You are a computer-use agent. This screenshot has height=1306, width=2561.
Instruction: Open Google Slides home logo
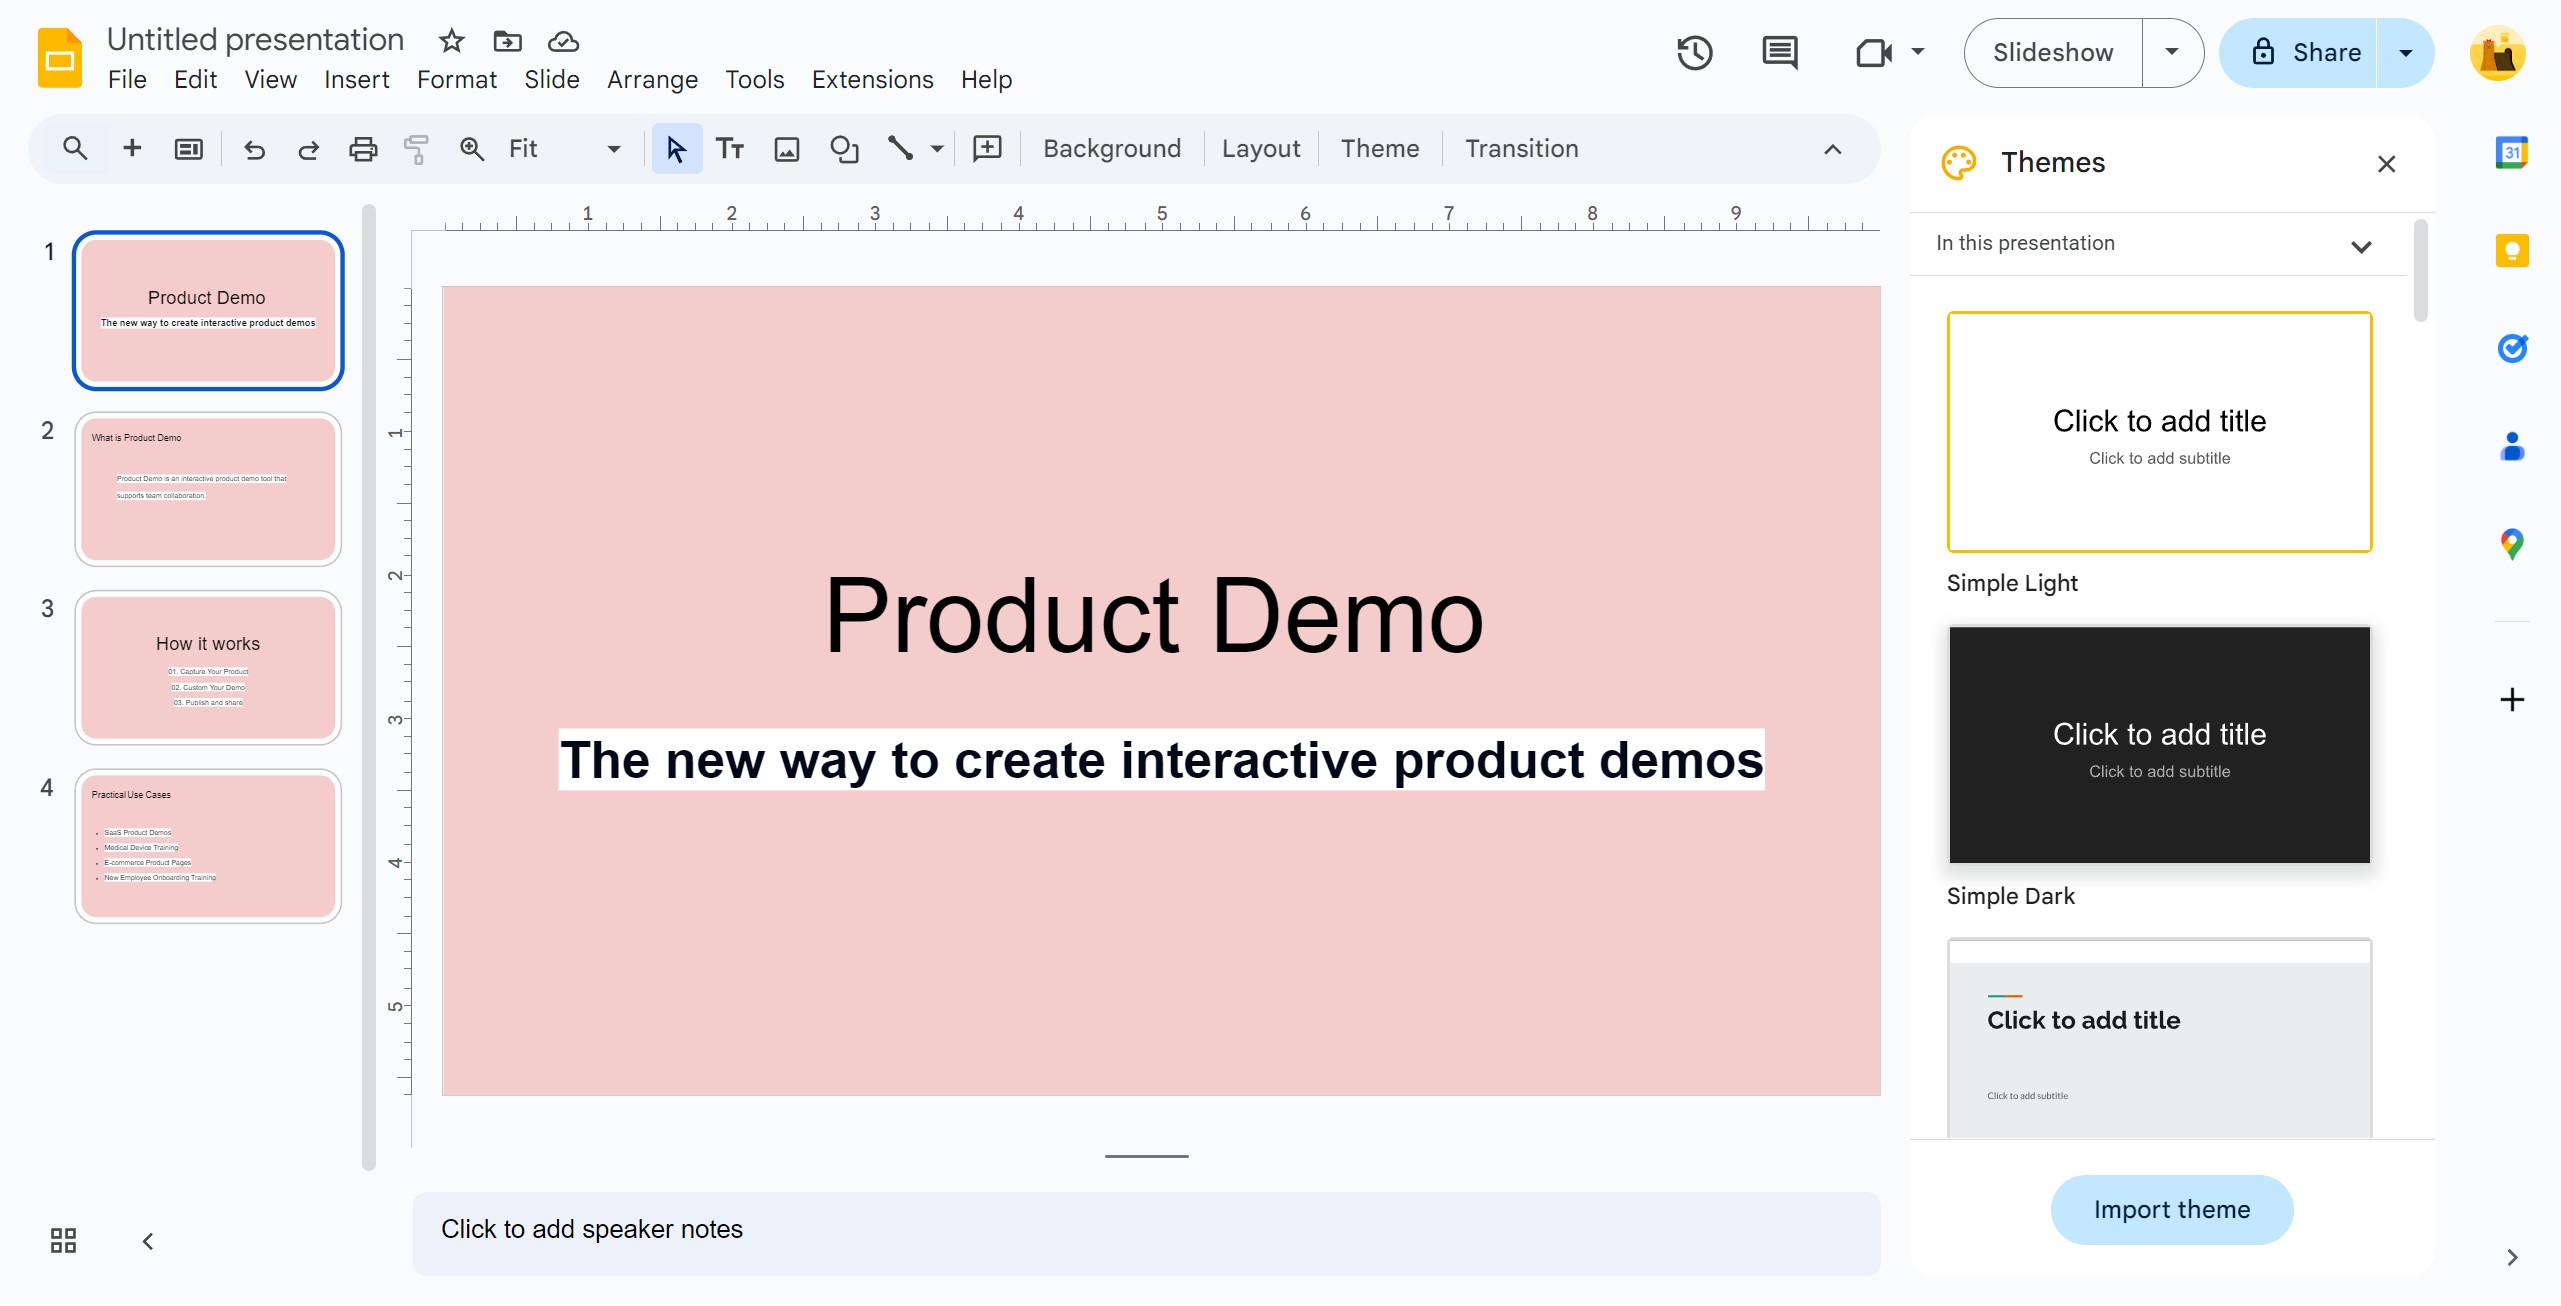click(59, 58)
